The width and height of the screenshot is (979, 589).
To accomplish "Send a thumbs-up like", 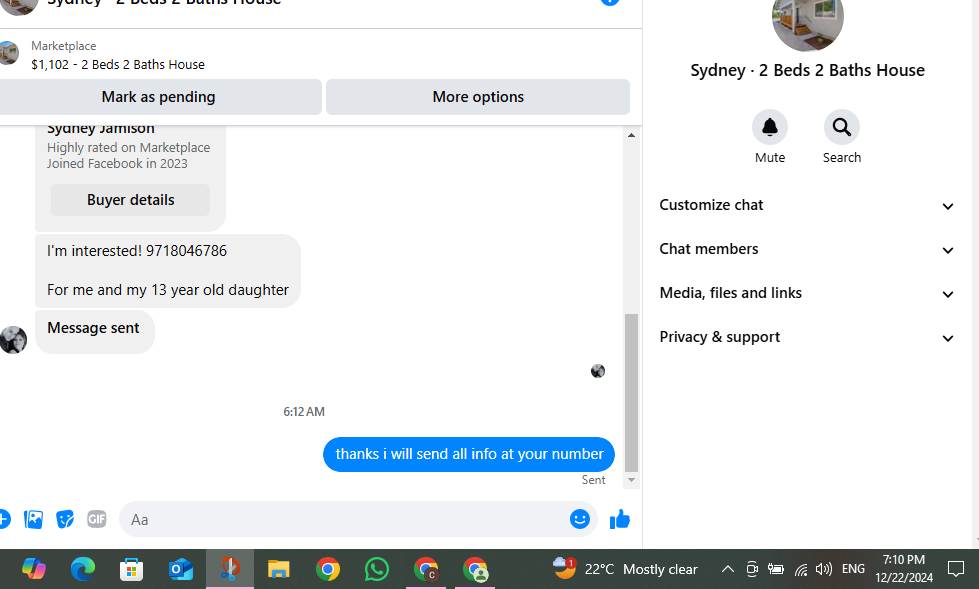I will click(619, 519).
